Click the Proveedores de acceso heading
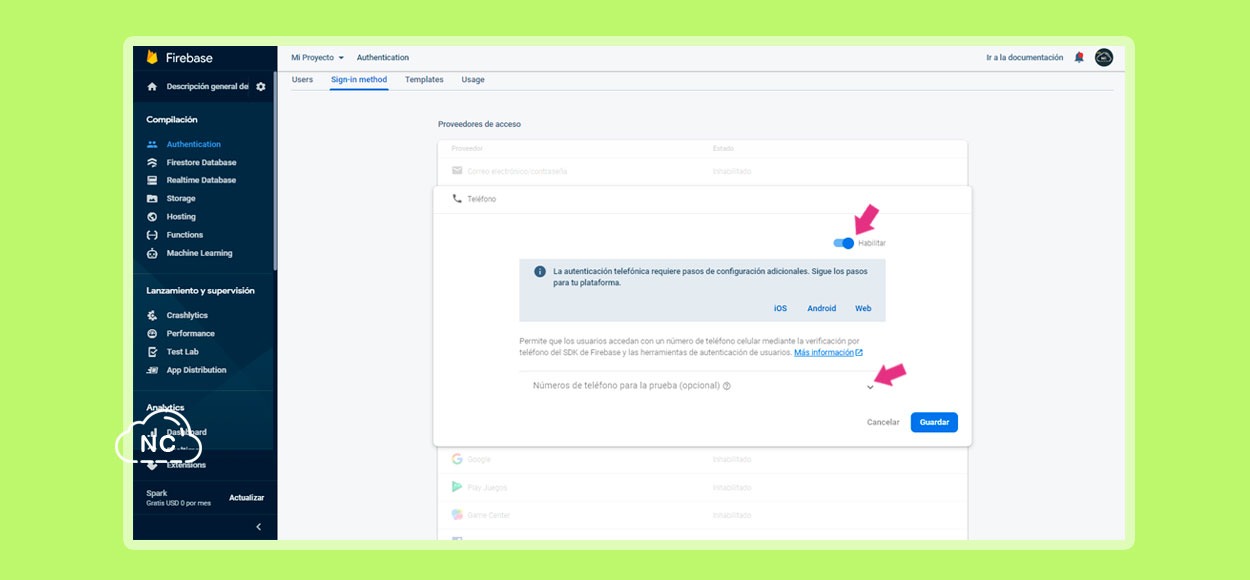Screen dimensions: 1250x580 click(479, 124)
